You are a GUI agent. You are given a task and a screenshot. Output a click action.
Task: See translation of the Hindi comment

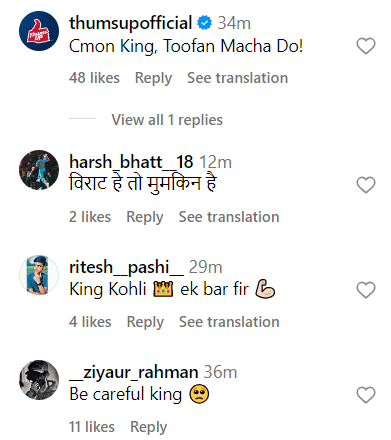[x=229, y=217]
